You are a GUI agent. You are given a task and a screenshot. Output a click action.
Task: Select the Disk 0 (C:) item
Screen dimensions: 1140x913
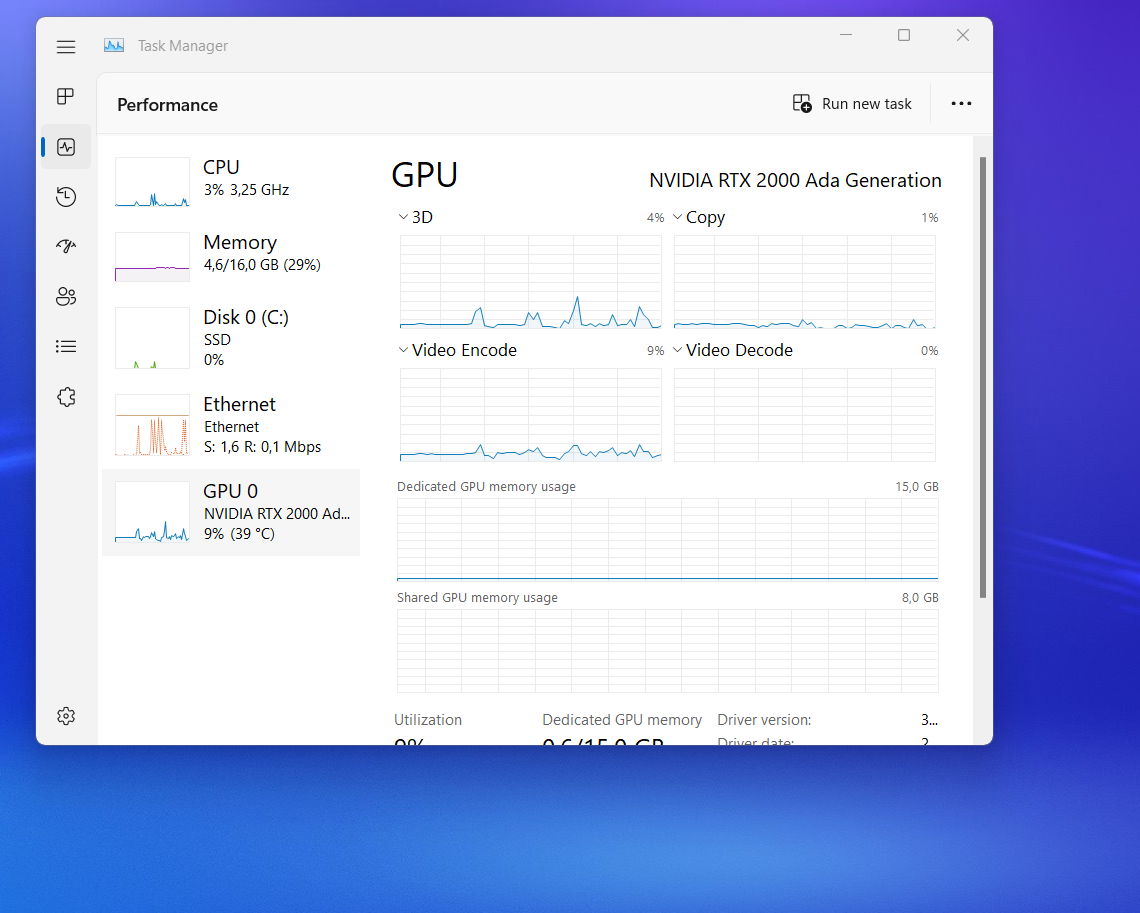(x=231, y=338)
